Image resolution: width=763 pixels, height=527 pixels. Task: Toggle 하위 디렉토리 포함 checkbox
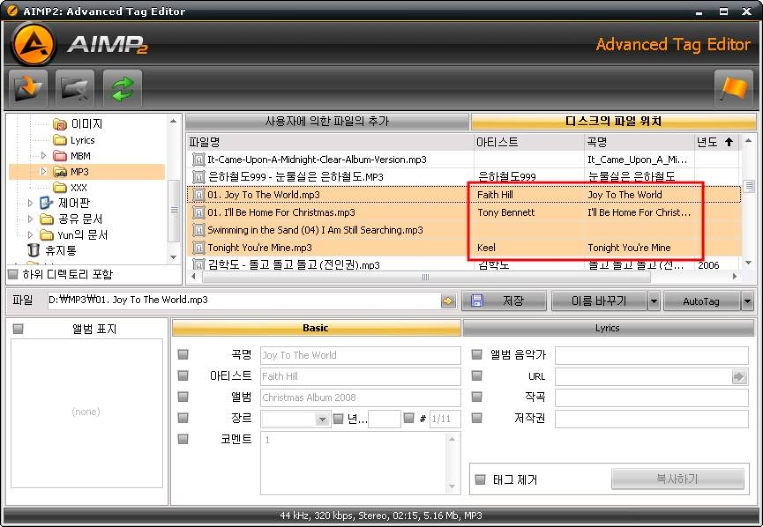[x=13, y=274]
